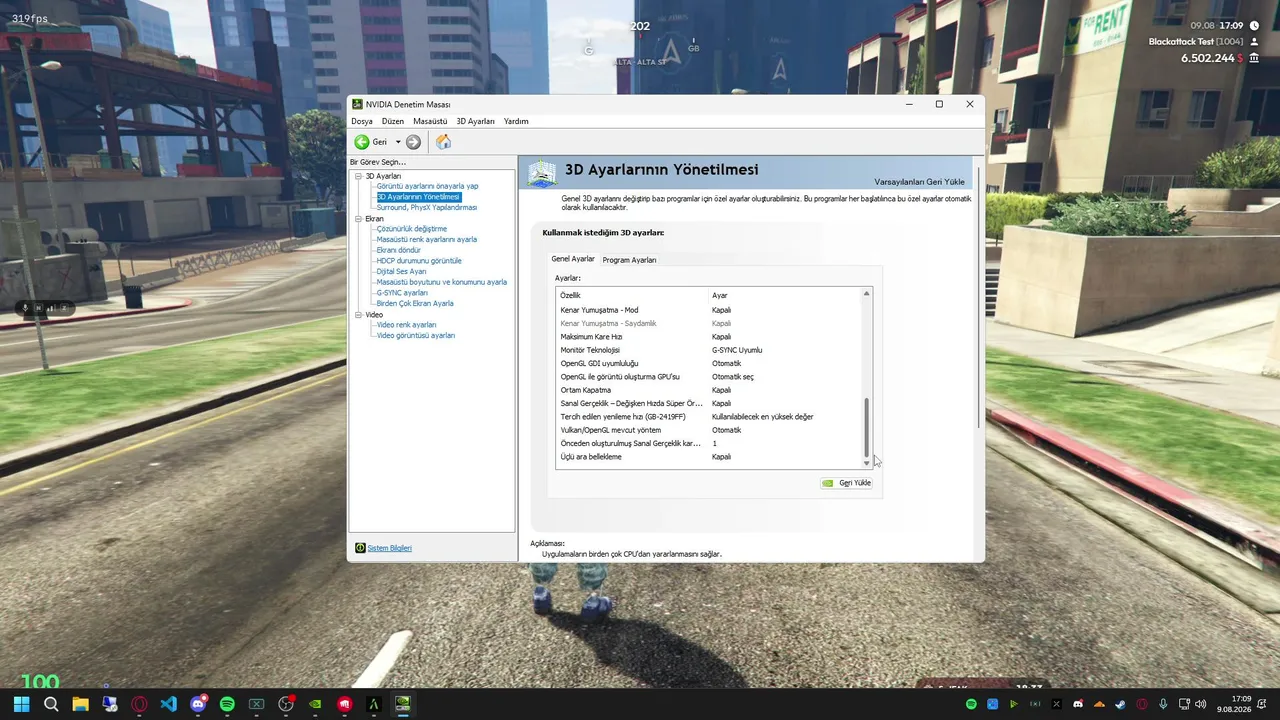The width and height of the screenshot is (1280, 720).
Task: Collapse the 3D Ayarları tree node
Action: (x=357, y=176)
